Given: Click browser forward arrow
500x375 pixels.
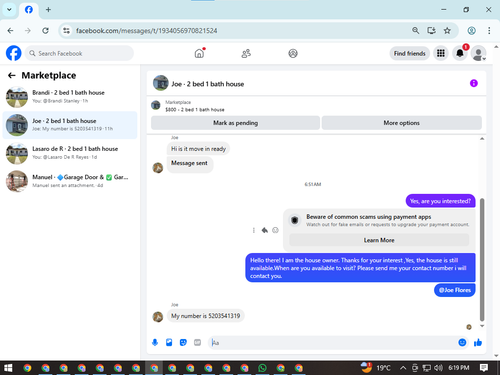Looking at the screenshot, I should click(28, 31).
